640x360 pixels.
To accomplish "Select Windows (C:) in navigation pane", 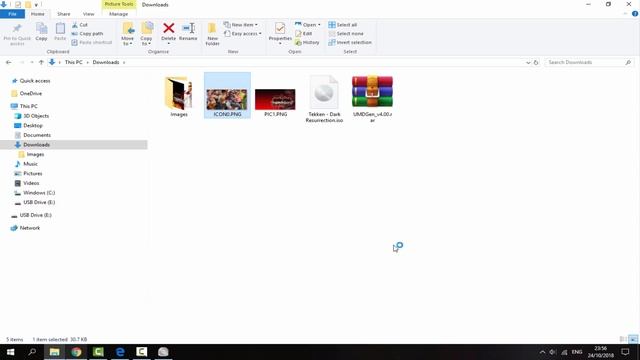I will (39, 193).
